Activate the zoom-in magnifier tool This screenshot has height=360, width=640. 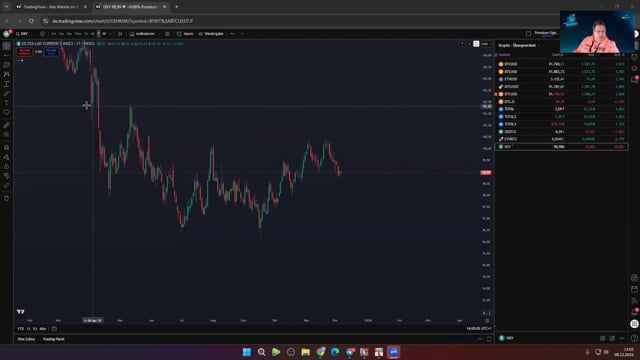pyautogui.click(x=7, y=134)
